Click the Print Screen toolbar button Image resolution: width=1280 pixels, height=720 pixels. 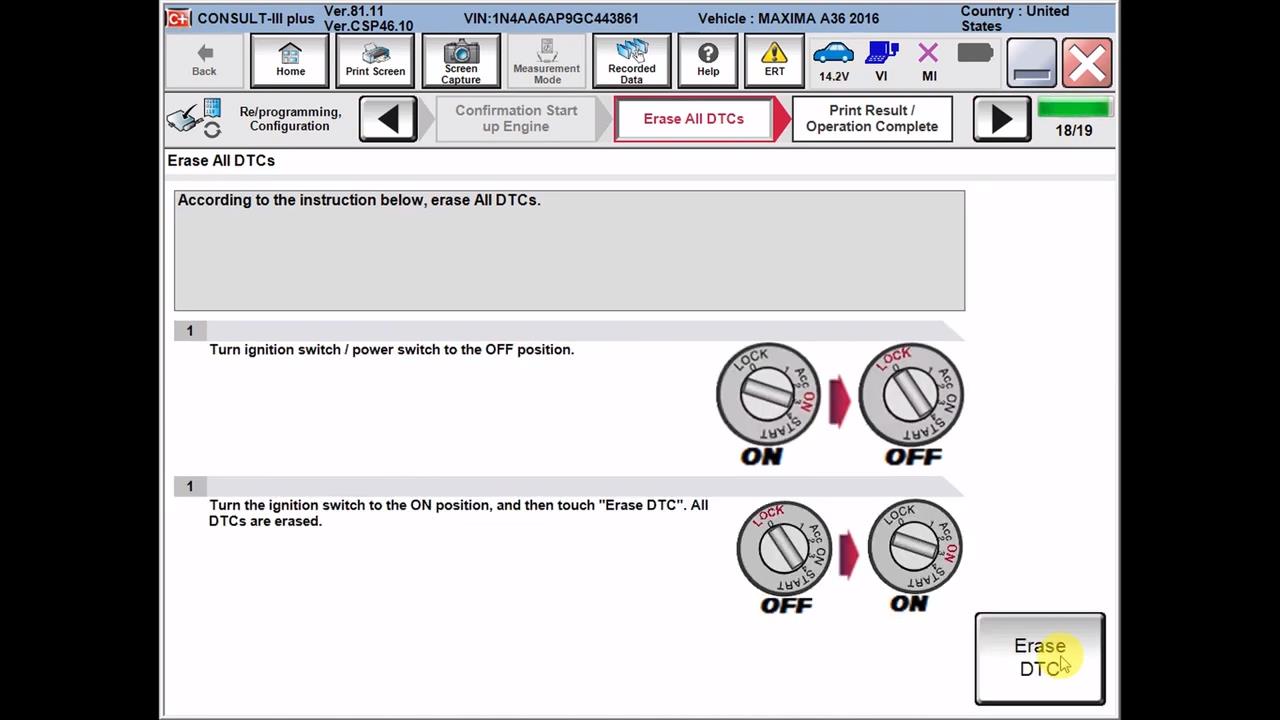375,61
